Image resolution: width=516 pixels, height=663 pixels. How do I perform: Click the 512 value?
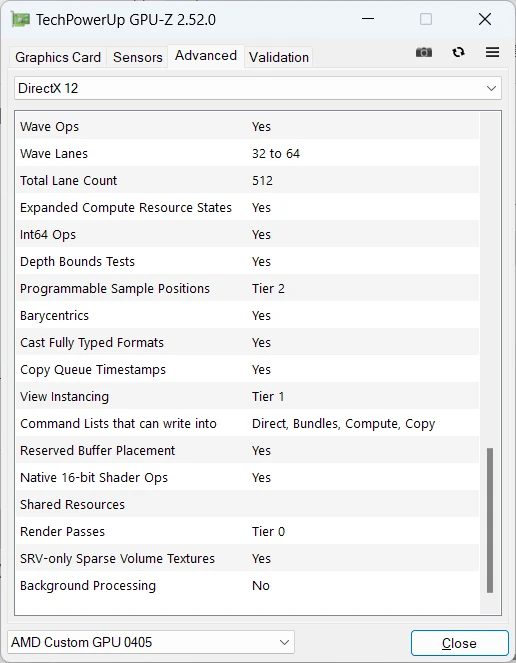coord(262,181)
